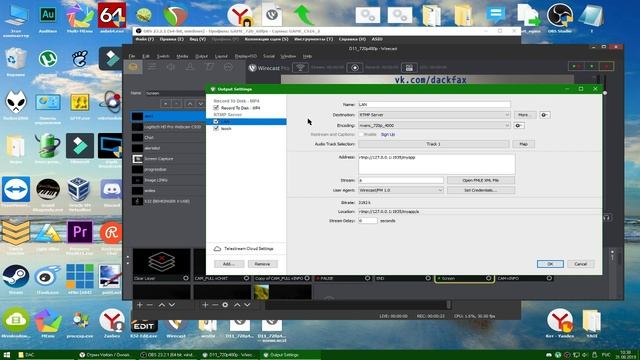Click gear icon in the second OBS bottom toolbar group
Image resolution: width=640 pixels, height=360 pixels.
click(x=225, y=305)
